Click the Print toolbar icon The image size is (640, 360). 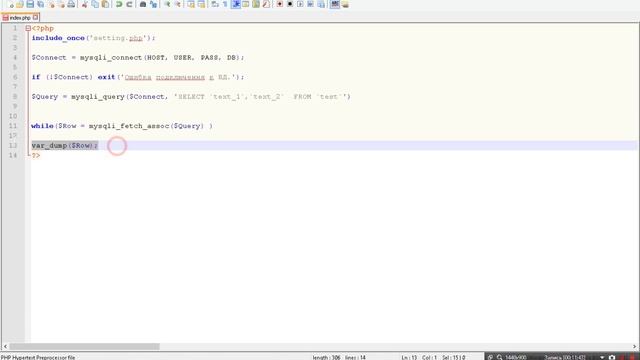[x=71, y=4]
